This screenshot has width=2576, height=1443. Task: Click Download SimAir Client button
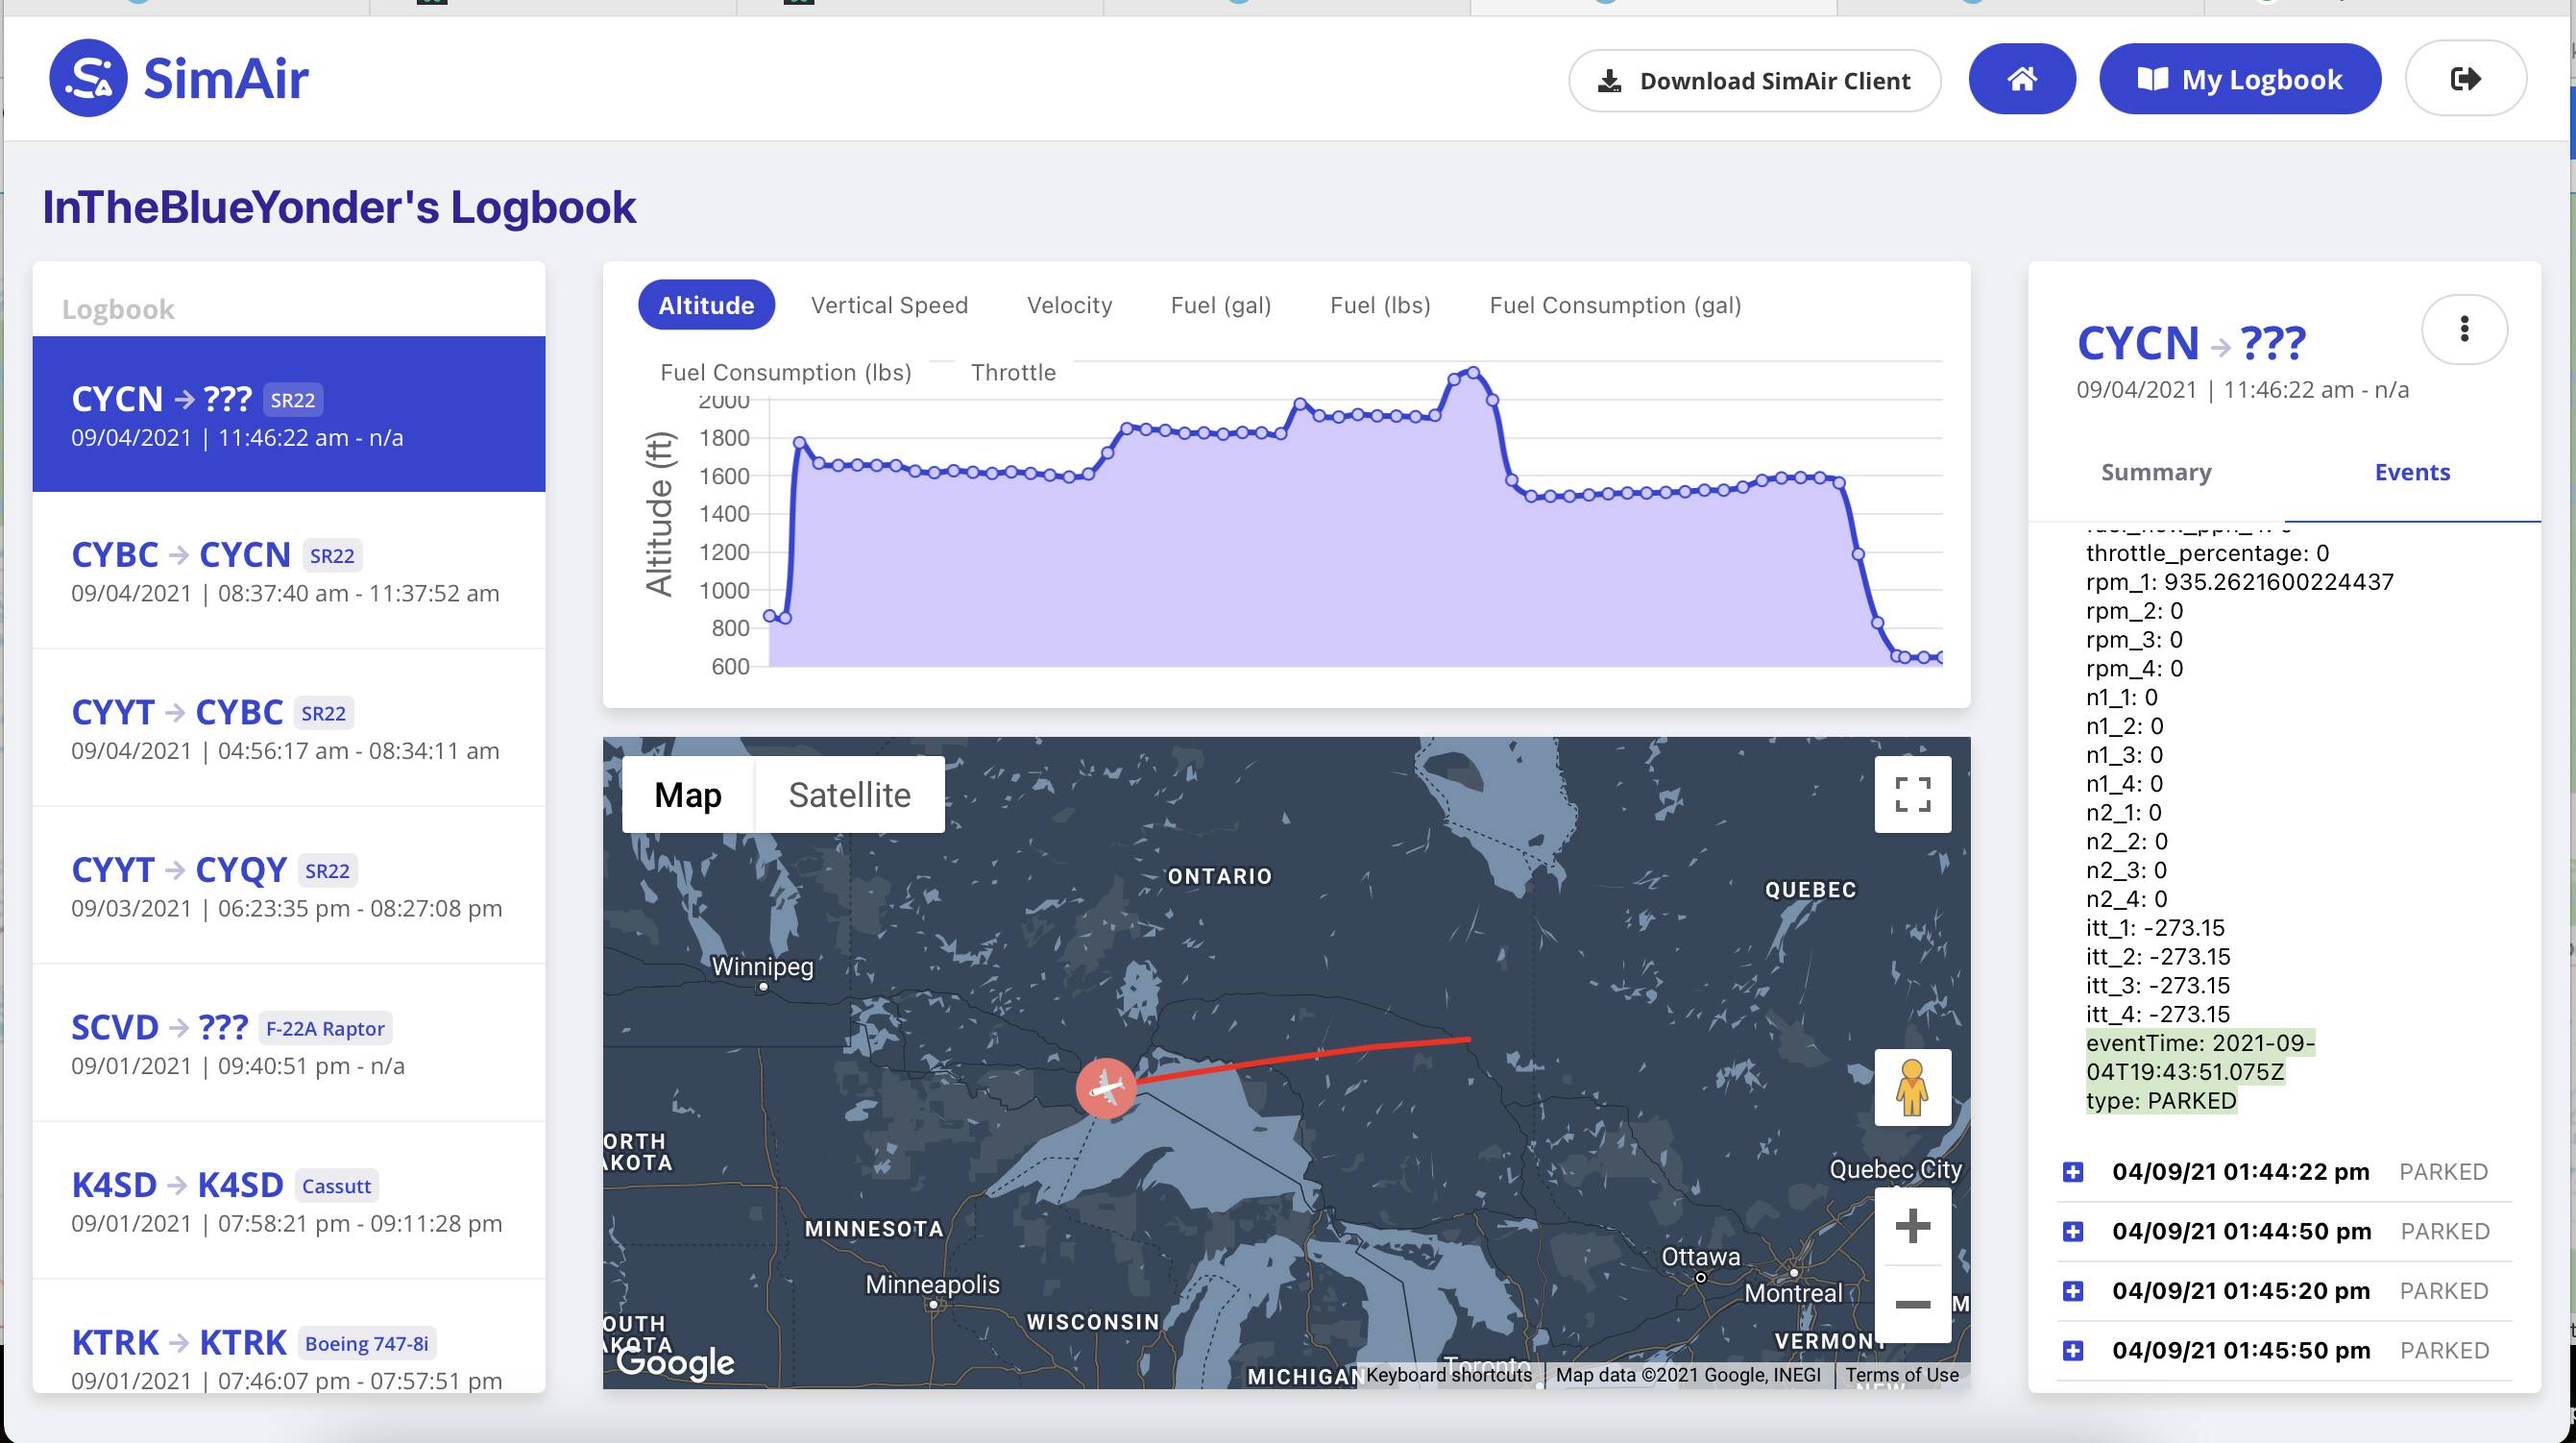(1755, 80)
